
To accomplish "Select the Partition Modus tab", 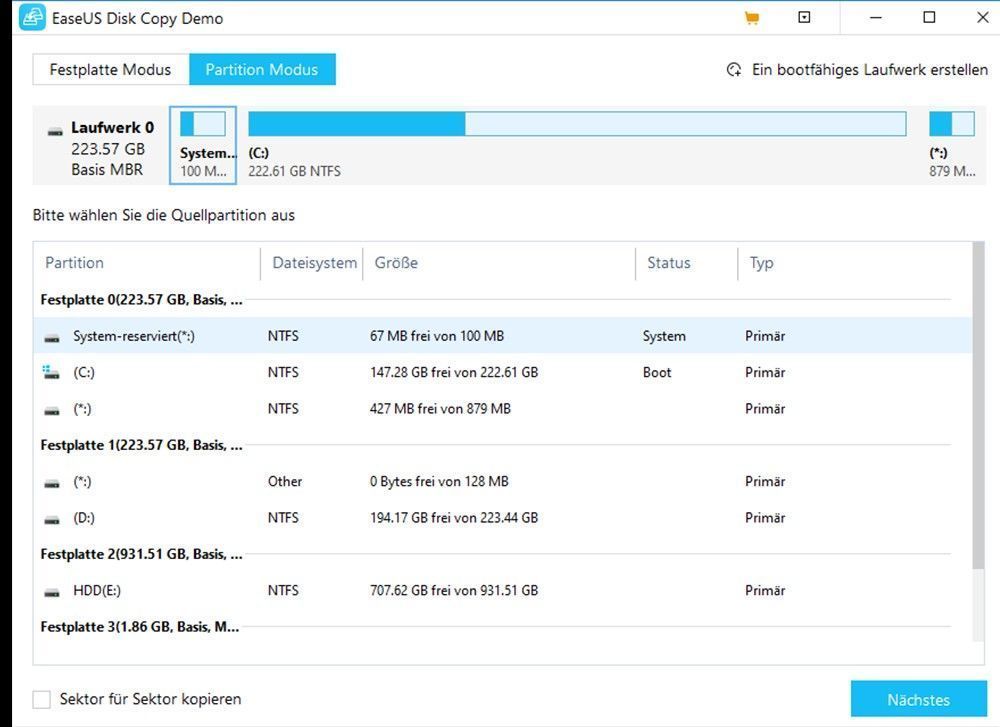I will click(x=262, y=70).
